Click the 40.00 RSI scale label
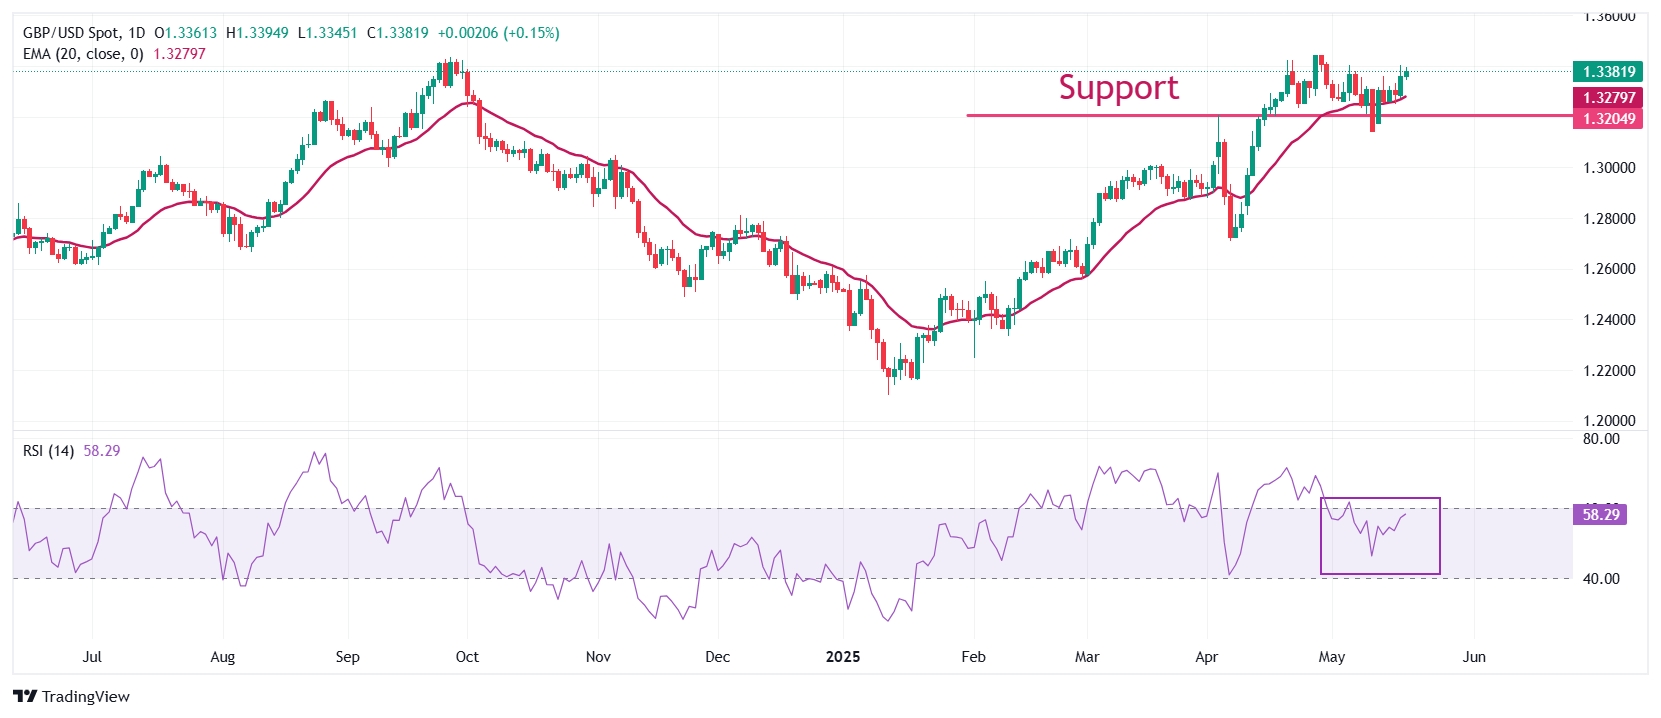1661x718 pixels. pyautogui.click(x=1602, y=579)
